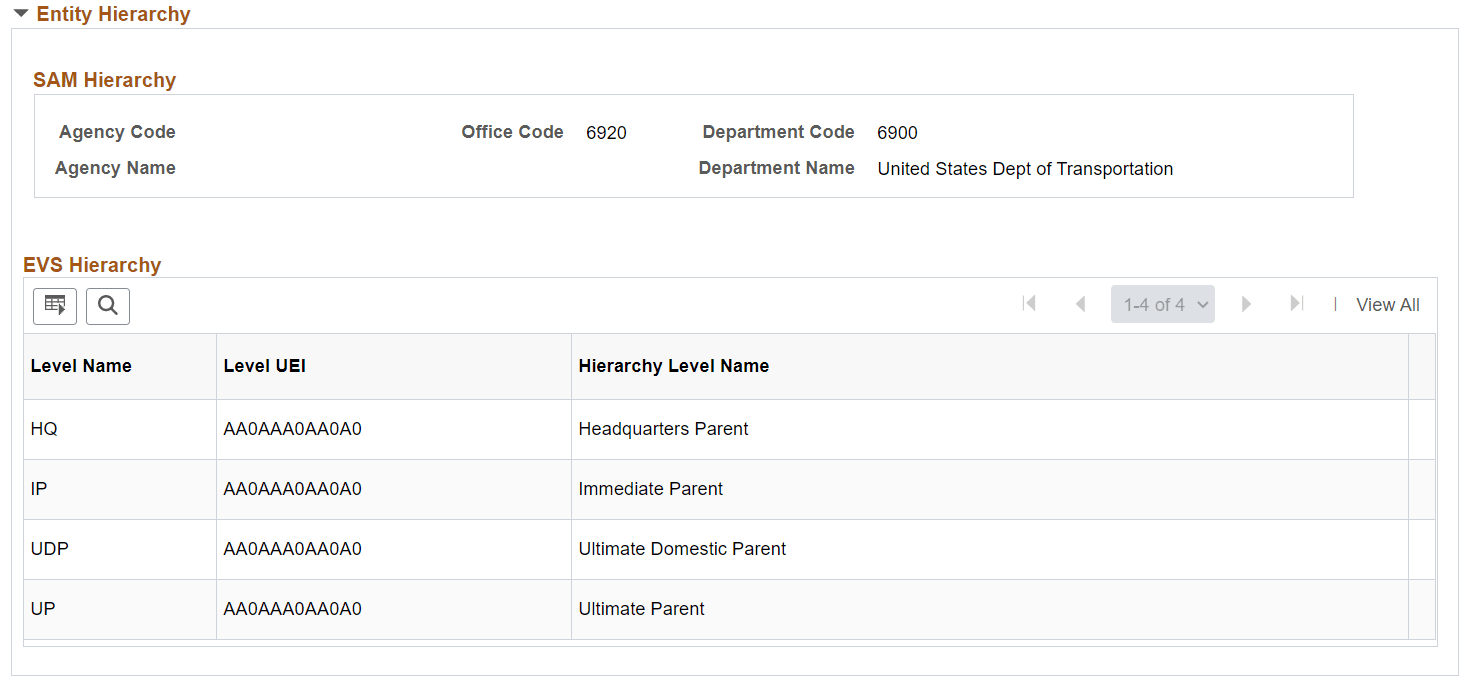
Task: Sort by Level Name column header
Action: [x=81, y=366]
